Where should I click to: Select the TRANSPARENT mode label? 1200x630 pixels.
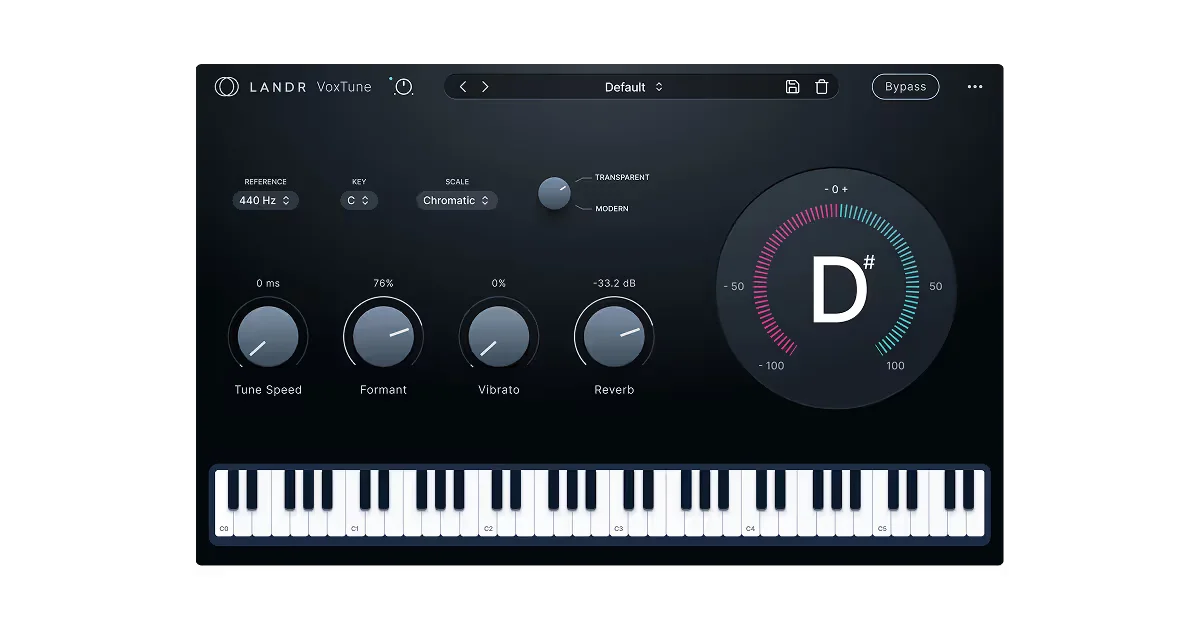point(622,177)
